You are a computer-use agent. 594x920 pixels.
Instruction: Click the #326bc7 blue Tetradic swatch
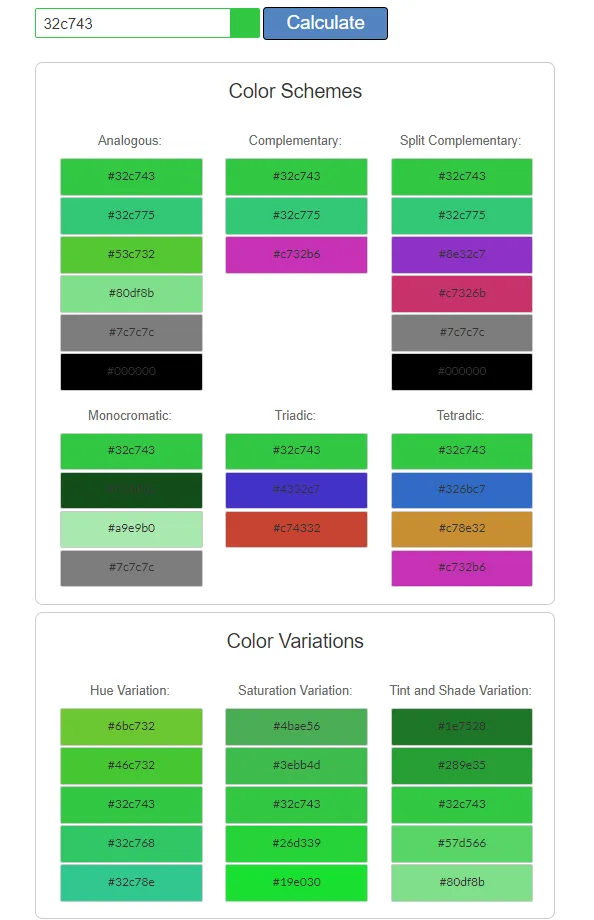point(462,490)
